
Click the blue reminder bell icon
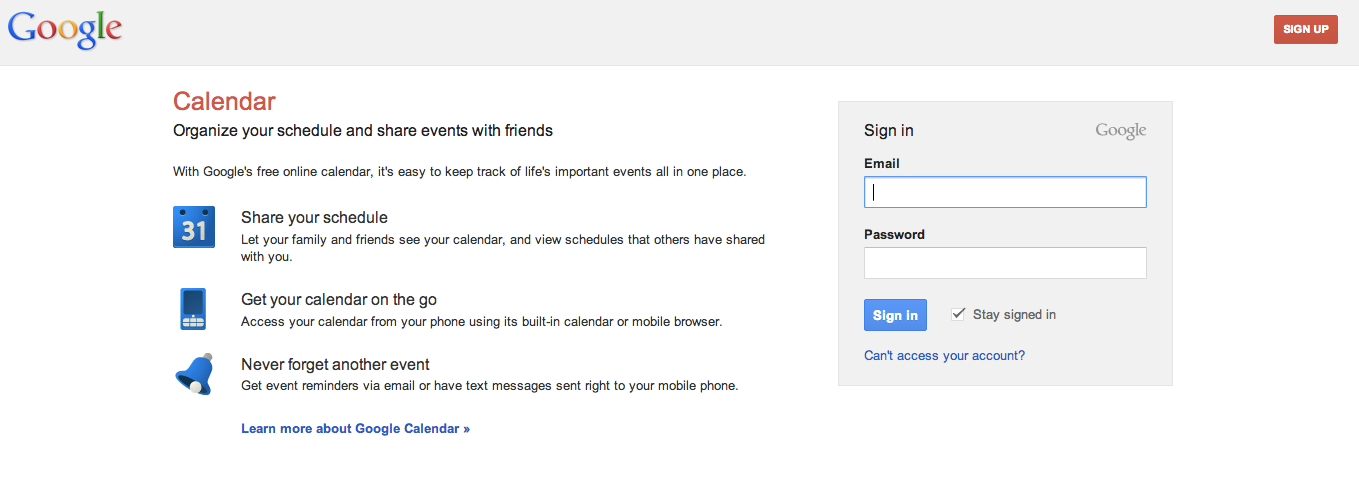point(194,375)
